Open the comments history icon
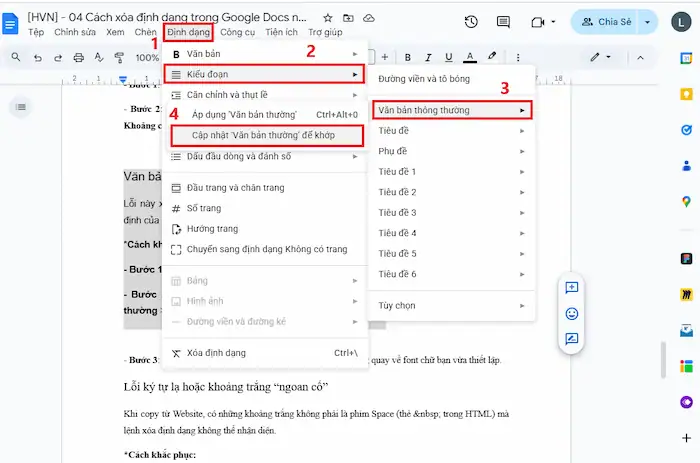 (x=505, y=22)
